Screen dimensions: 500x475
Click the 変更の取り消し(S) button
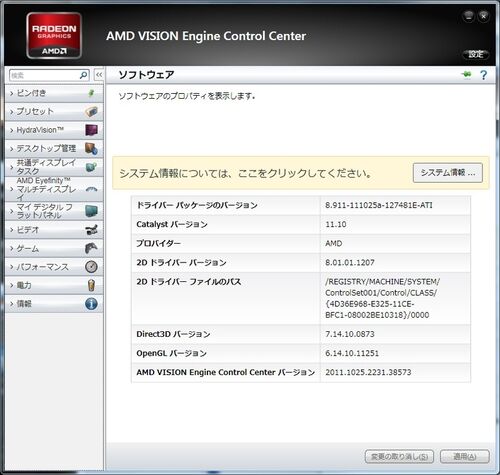399,456
